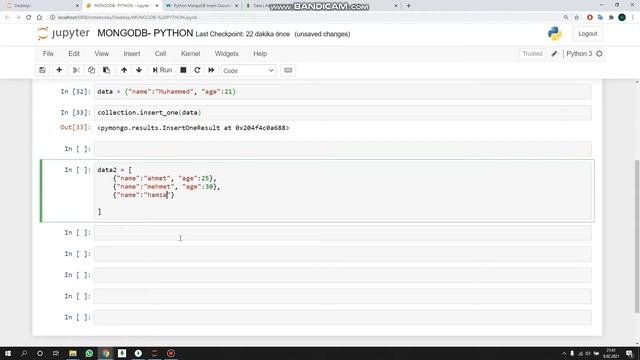Open the Chrome profile avatar
The width and height of the screenshot is (640, 360).
pos(622,17)
